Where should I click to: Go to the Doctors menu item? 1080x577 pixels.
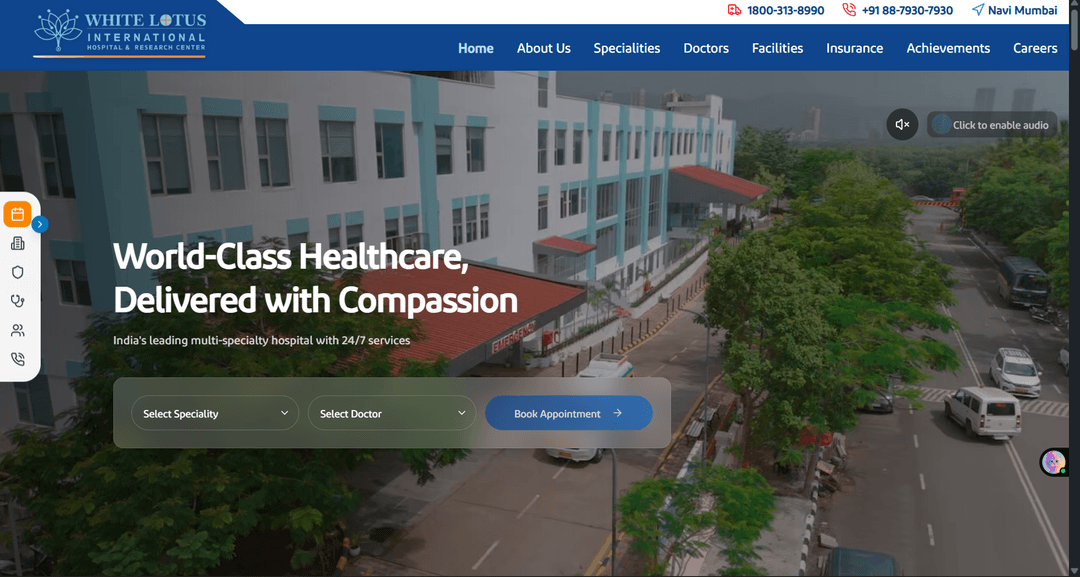[706, 48]
